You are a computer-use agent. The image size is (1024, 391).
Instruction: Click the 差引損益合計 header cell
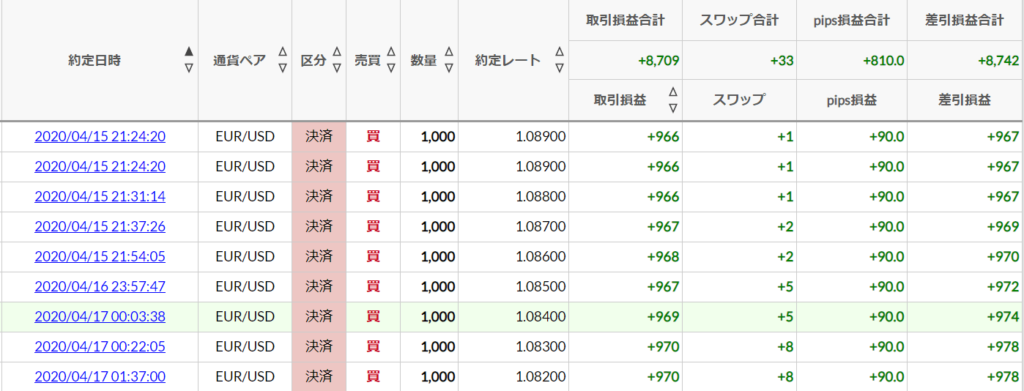click(966, 20)
